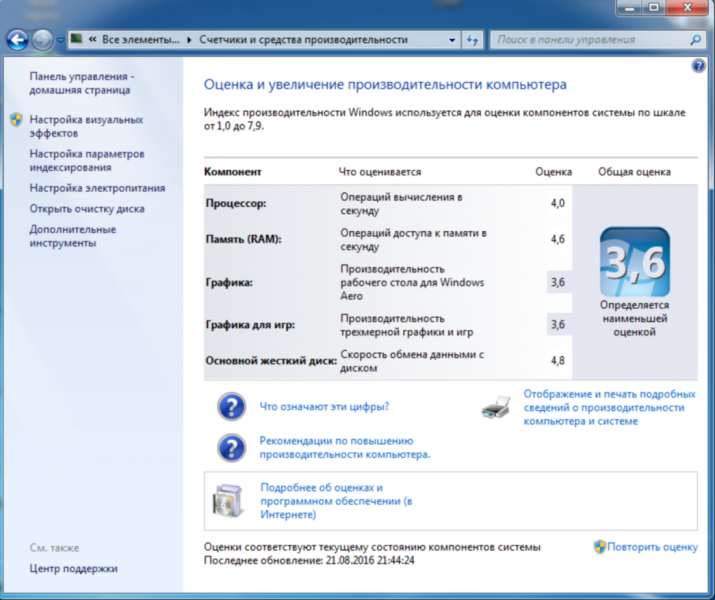This screenshot has width=715, height=600.
Task: Open 'Настройка визуальных эффектов' link
Action: coord(86,126)
